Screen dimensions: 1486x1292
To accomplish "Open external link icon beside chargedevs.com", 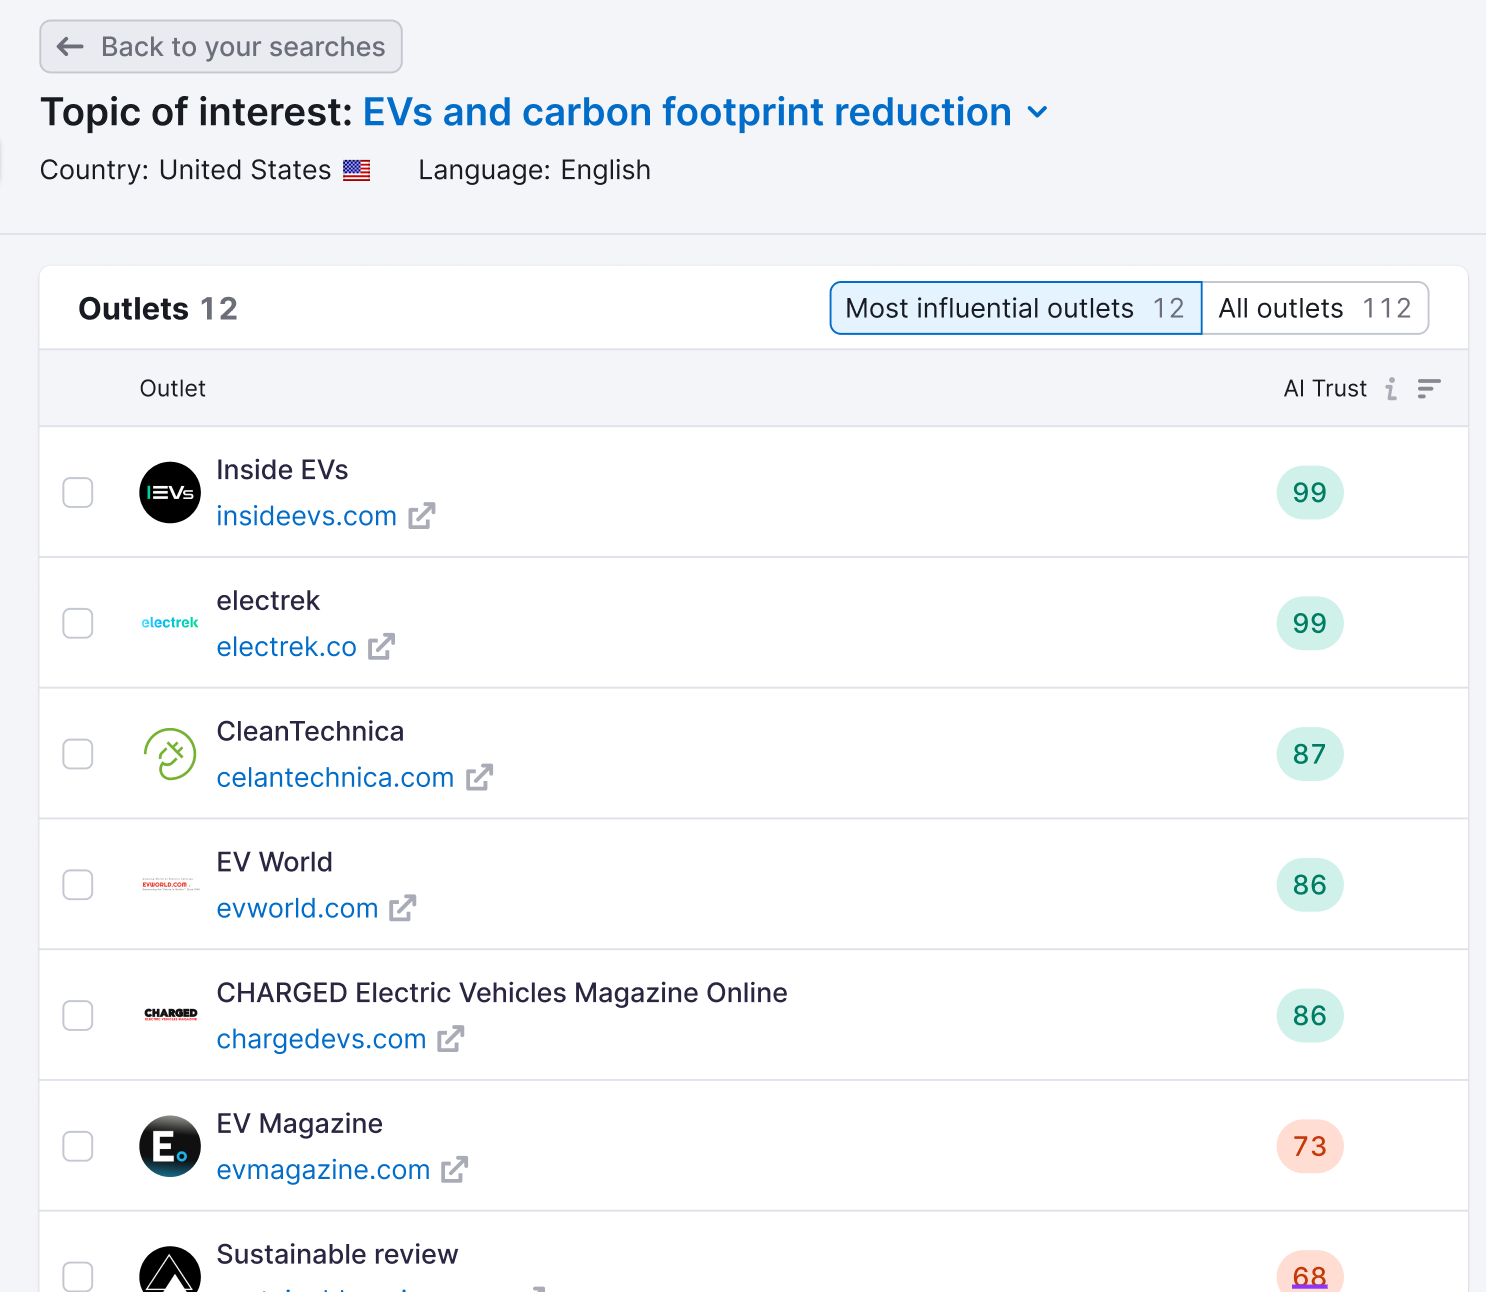I will tap(450, 1039).
